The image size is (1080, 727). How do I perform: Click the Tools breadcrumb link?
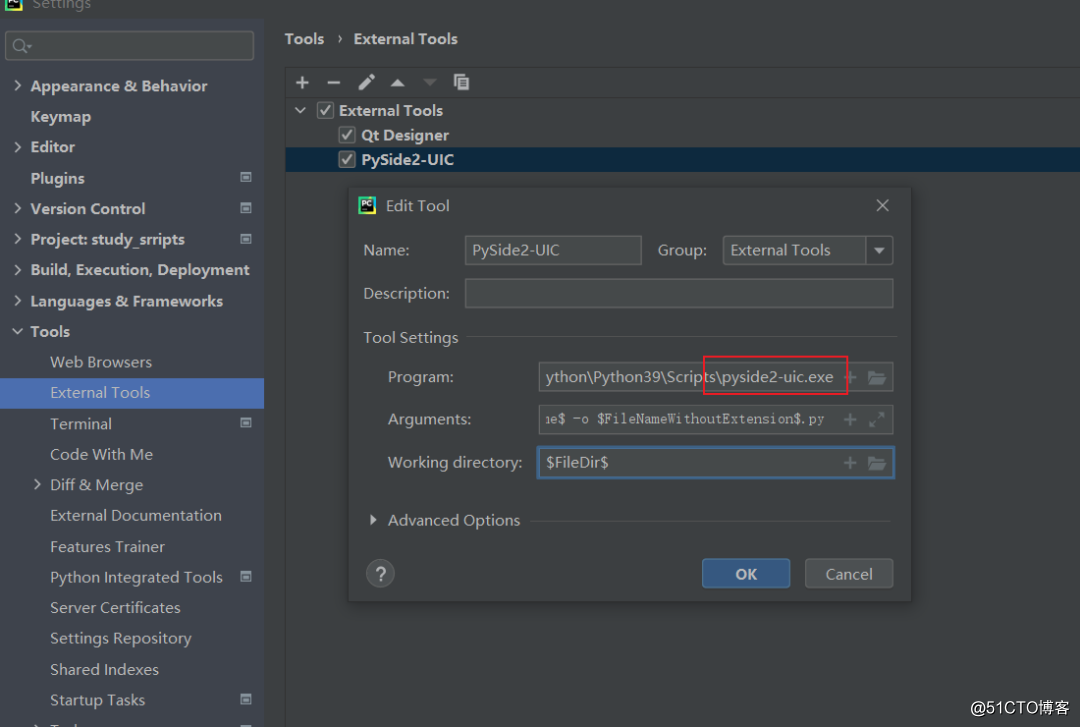(x=304, y=39)
